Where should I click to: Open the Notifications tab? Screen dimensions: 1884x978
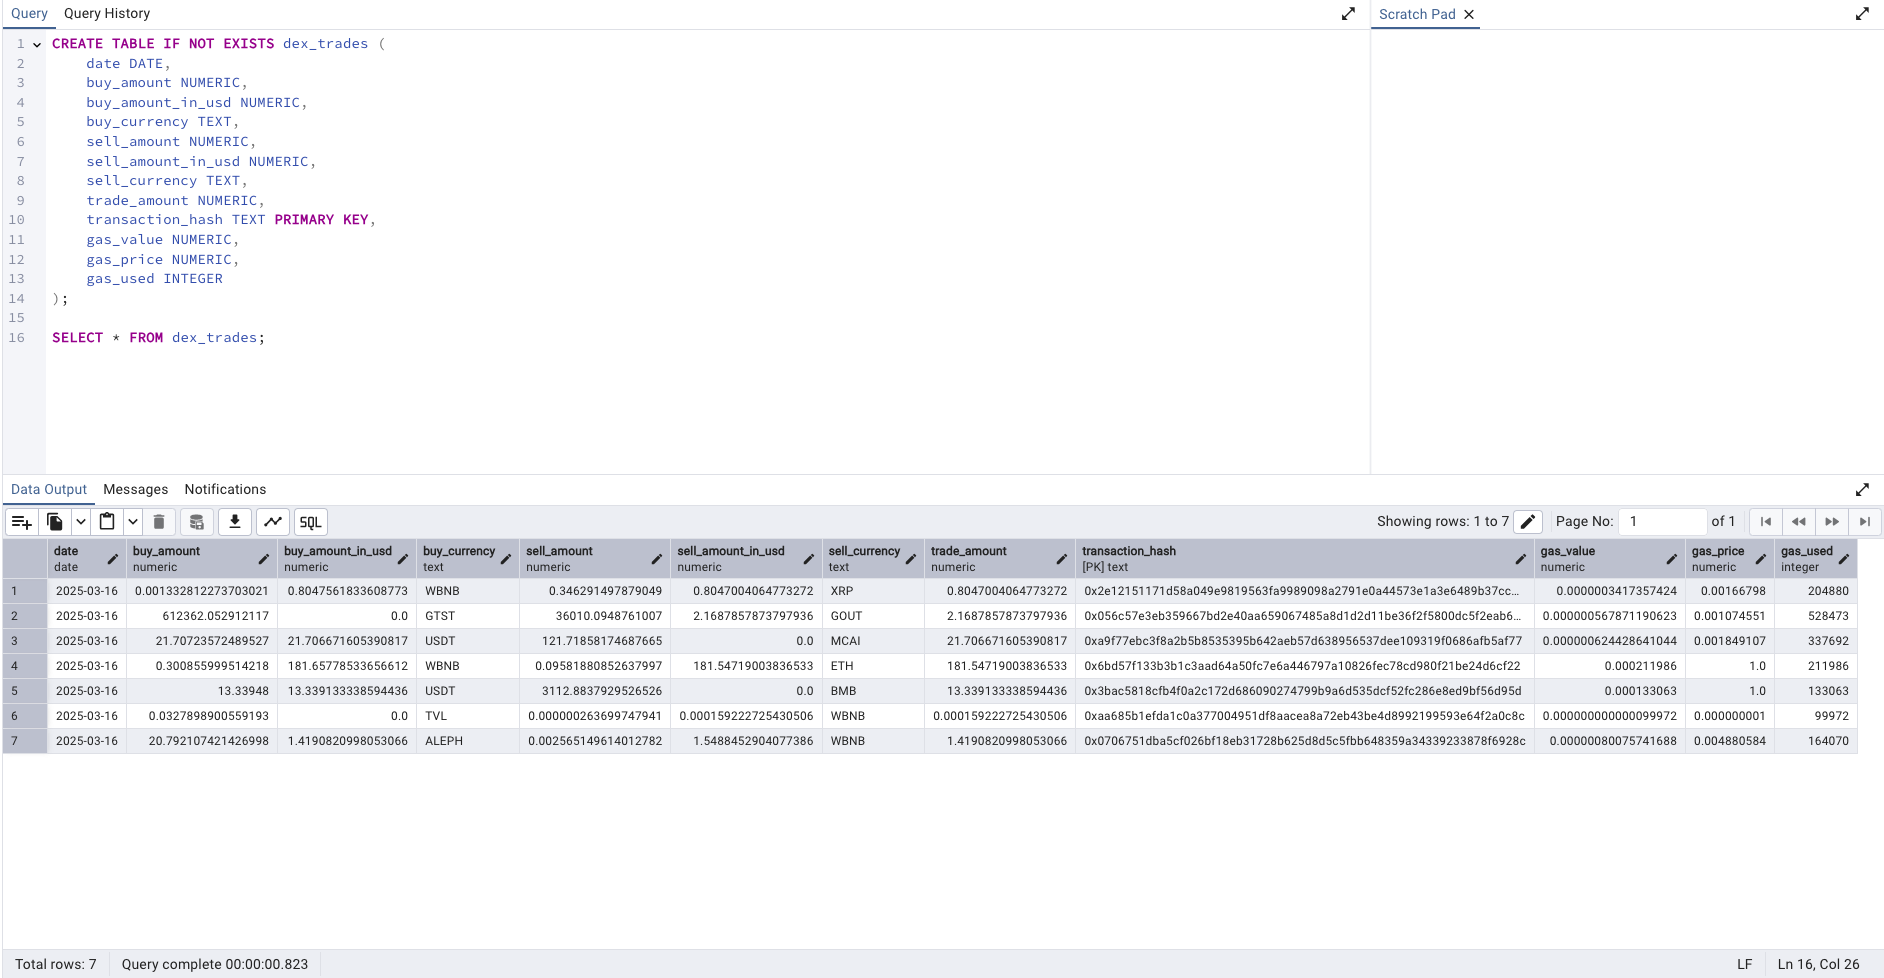pyautogui.click(x=225, y=489)
